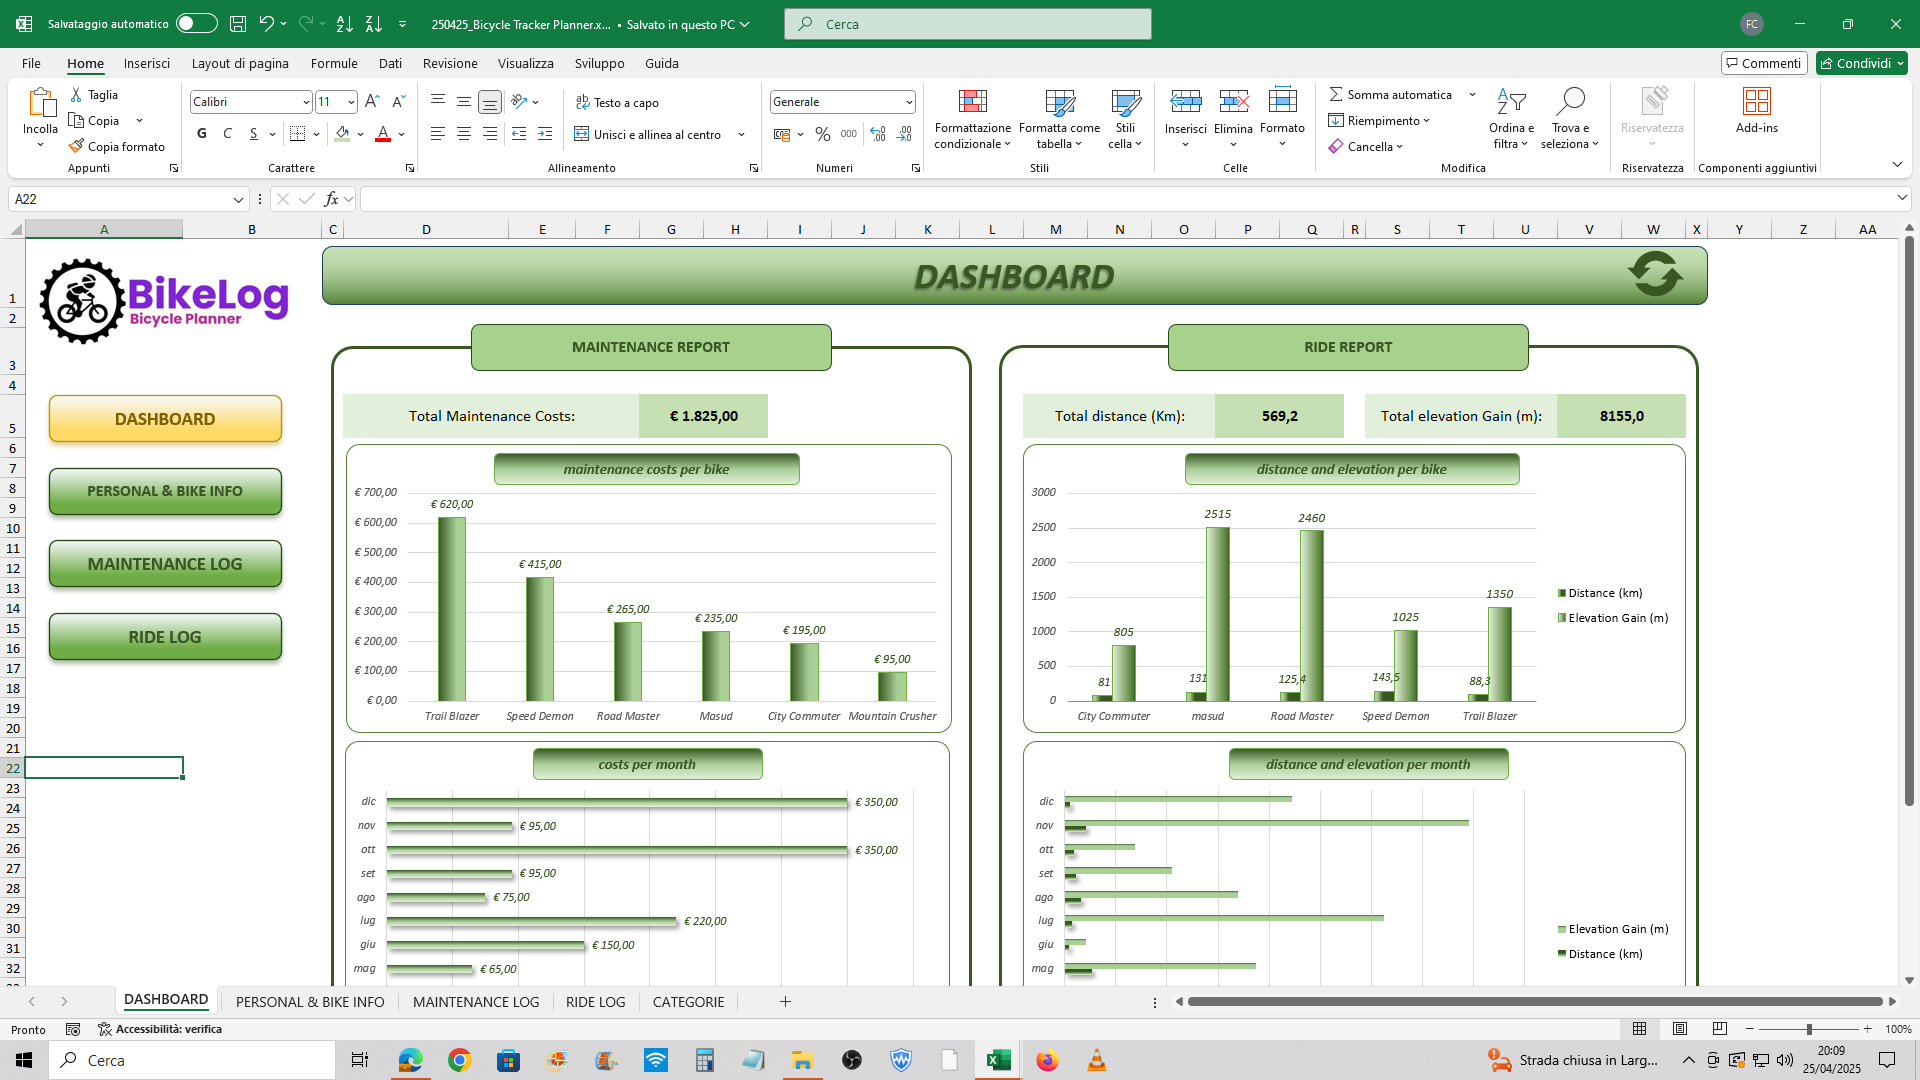Undo the last action
This screenshot has height=1080, width=1920.
(x=265, y=24)
